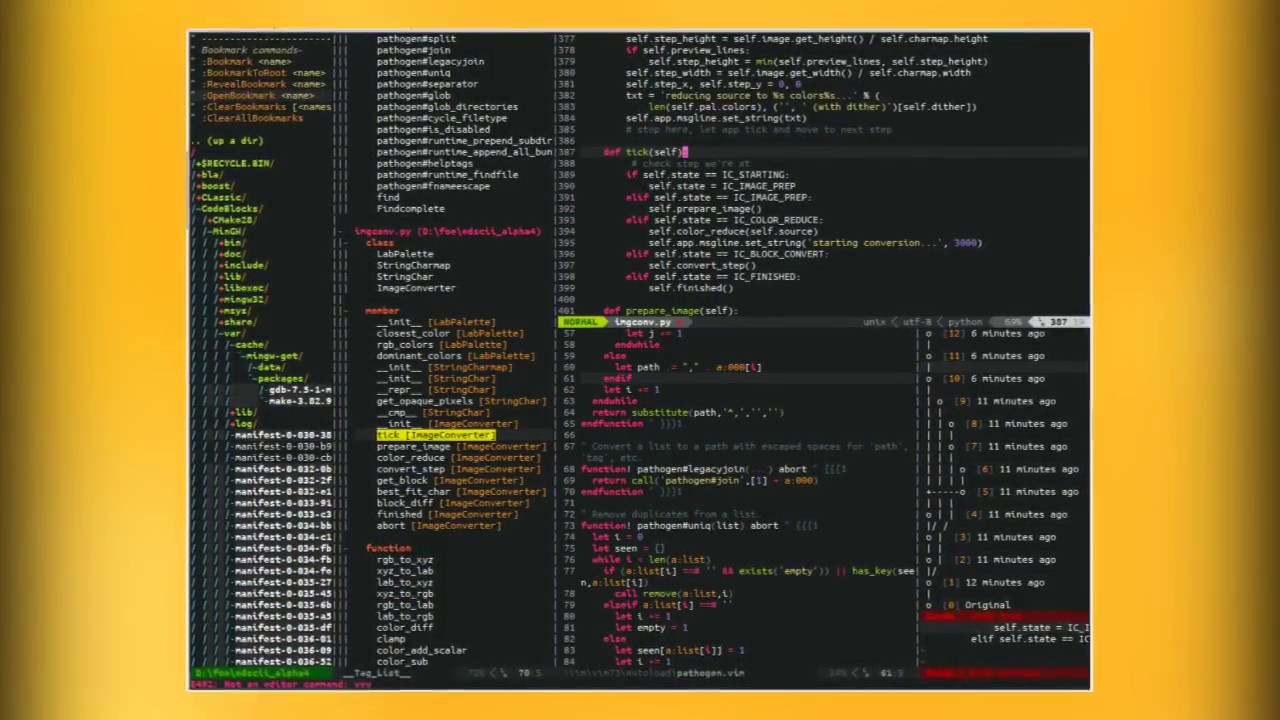
Task: Fold the class group in Tagbar
Action: pos(380,243)
